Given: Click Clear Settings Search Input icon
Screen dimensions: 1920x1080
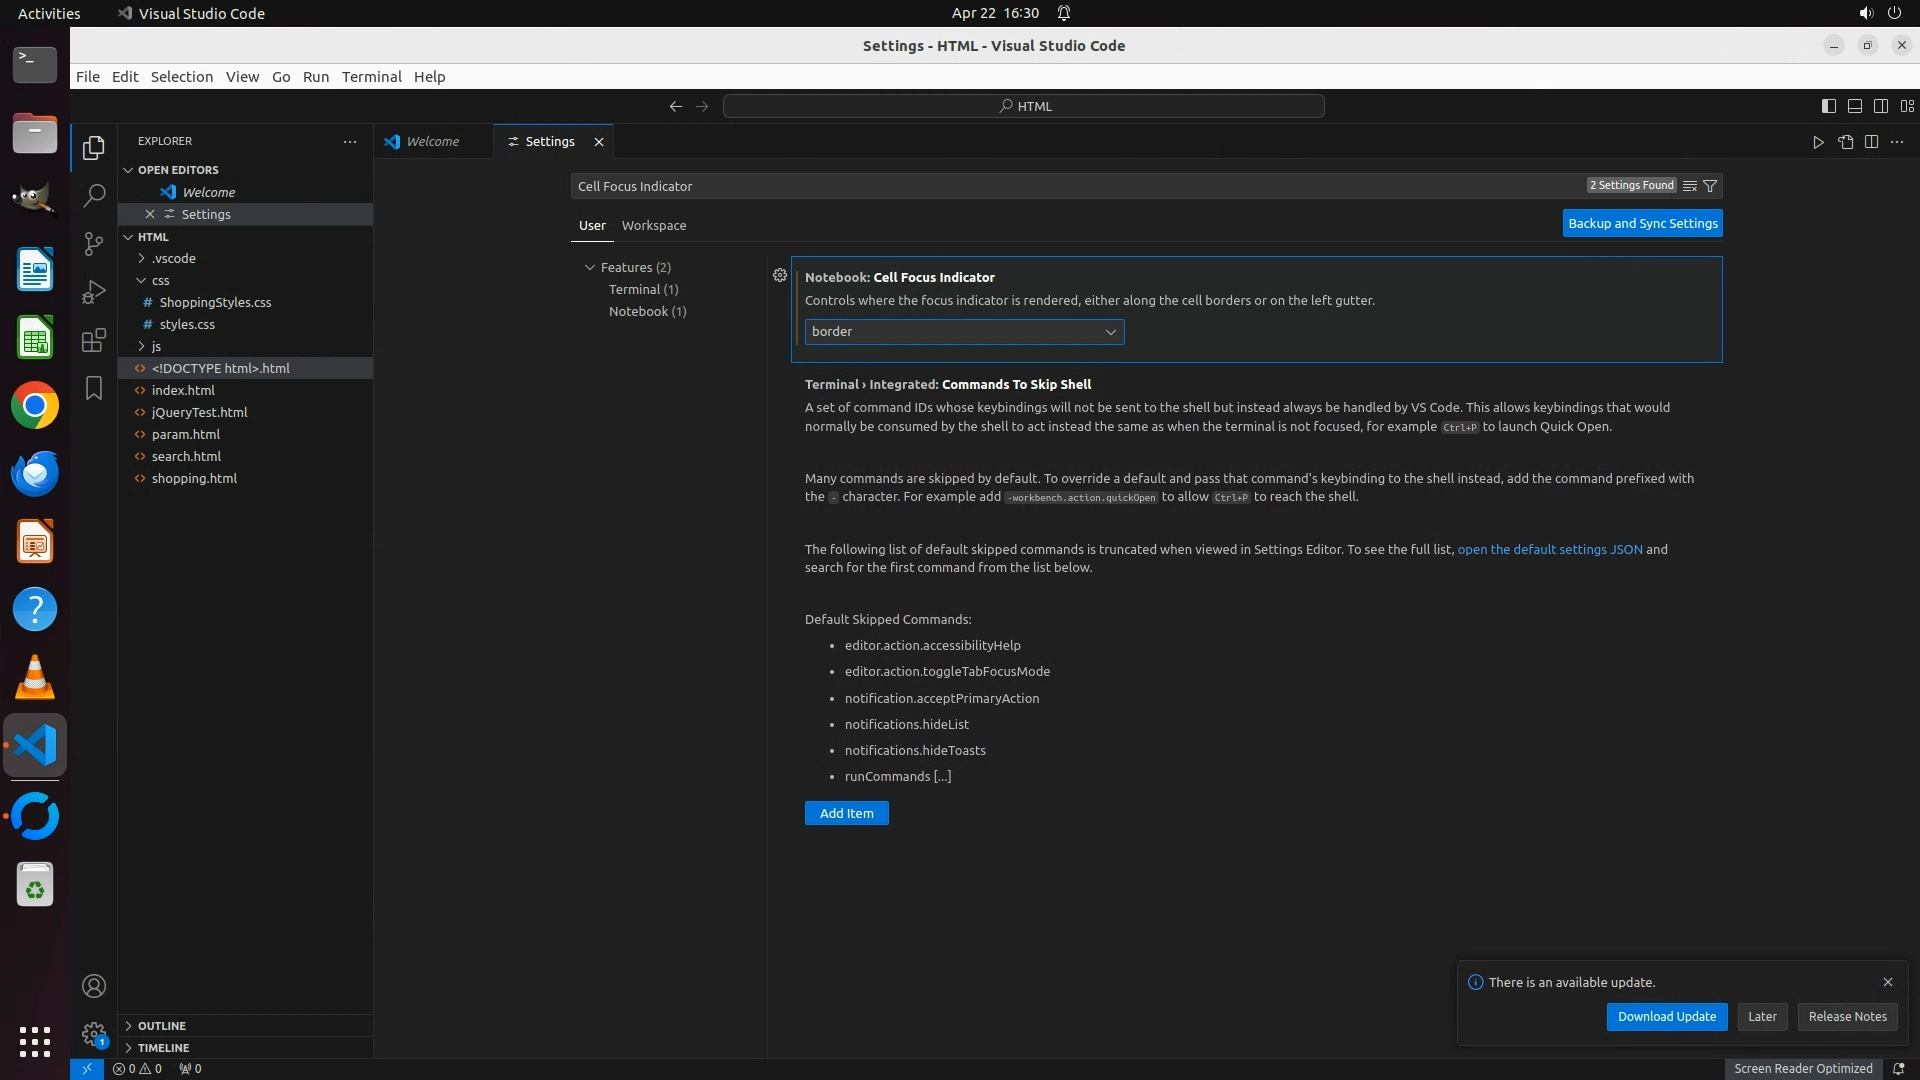Looking at the screenshot, I should pos(1690,186).
